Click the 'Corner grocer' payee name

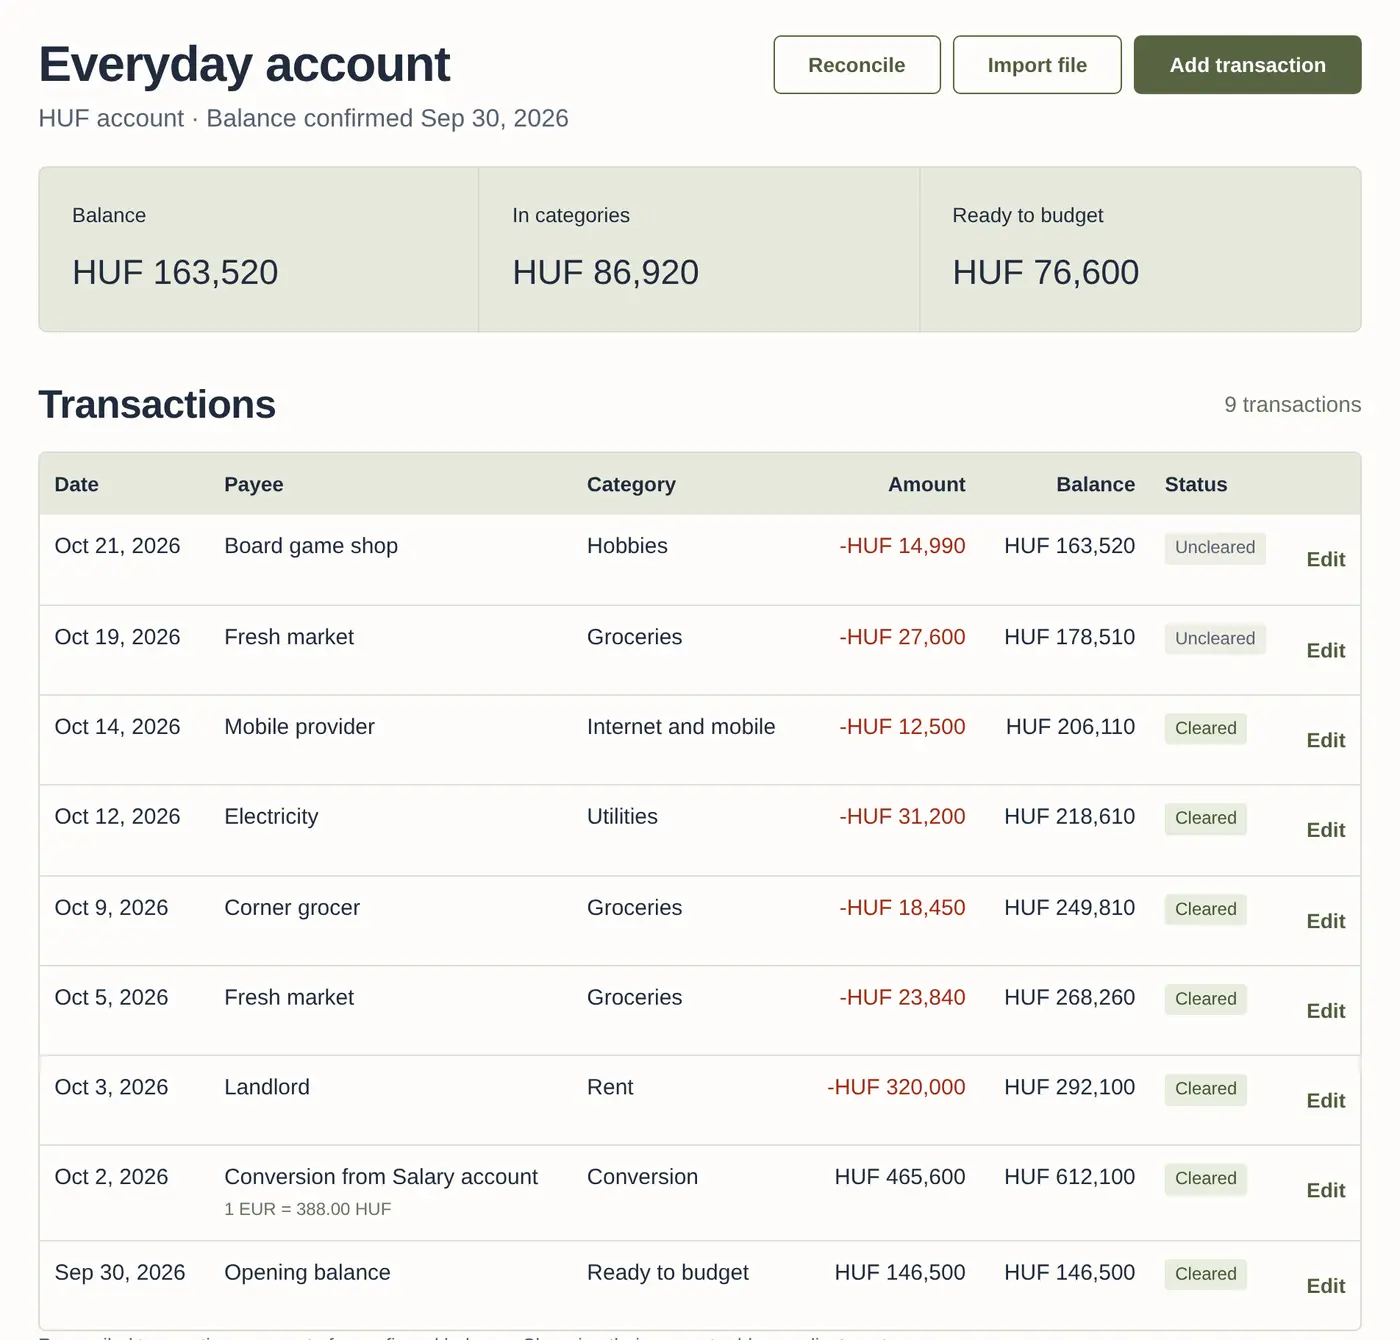pos(292,908)
